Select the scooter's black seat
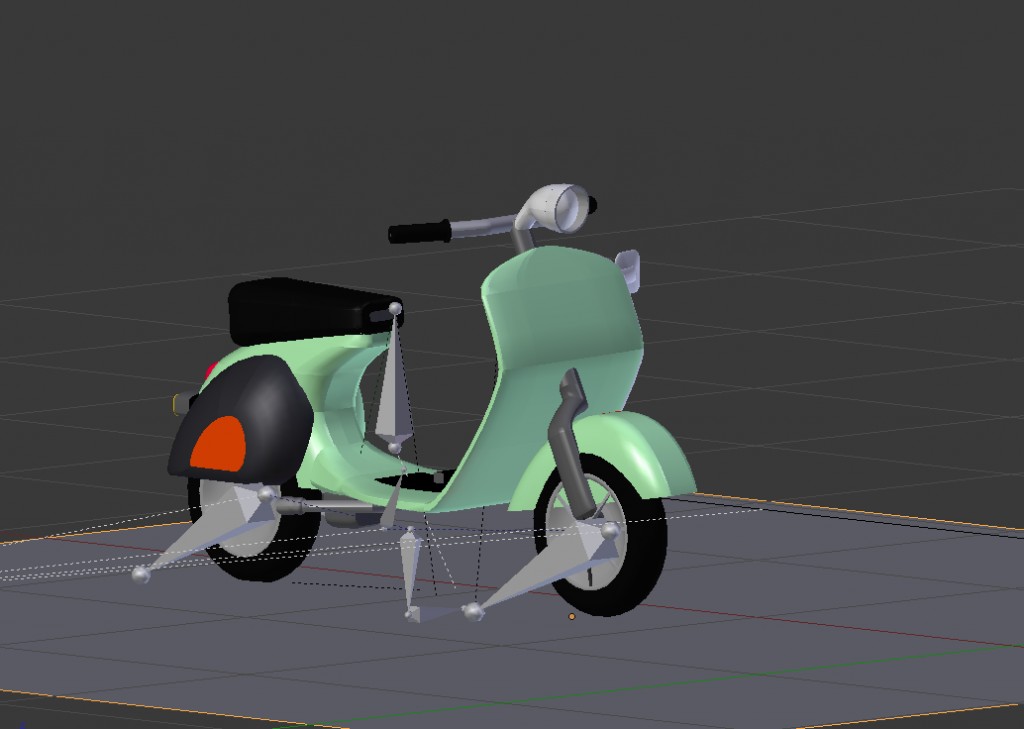Screen dimensions: 1024x729 [x=300, y=310]
